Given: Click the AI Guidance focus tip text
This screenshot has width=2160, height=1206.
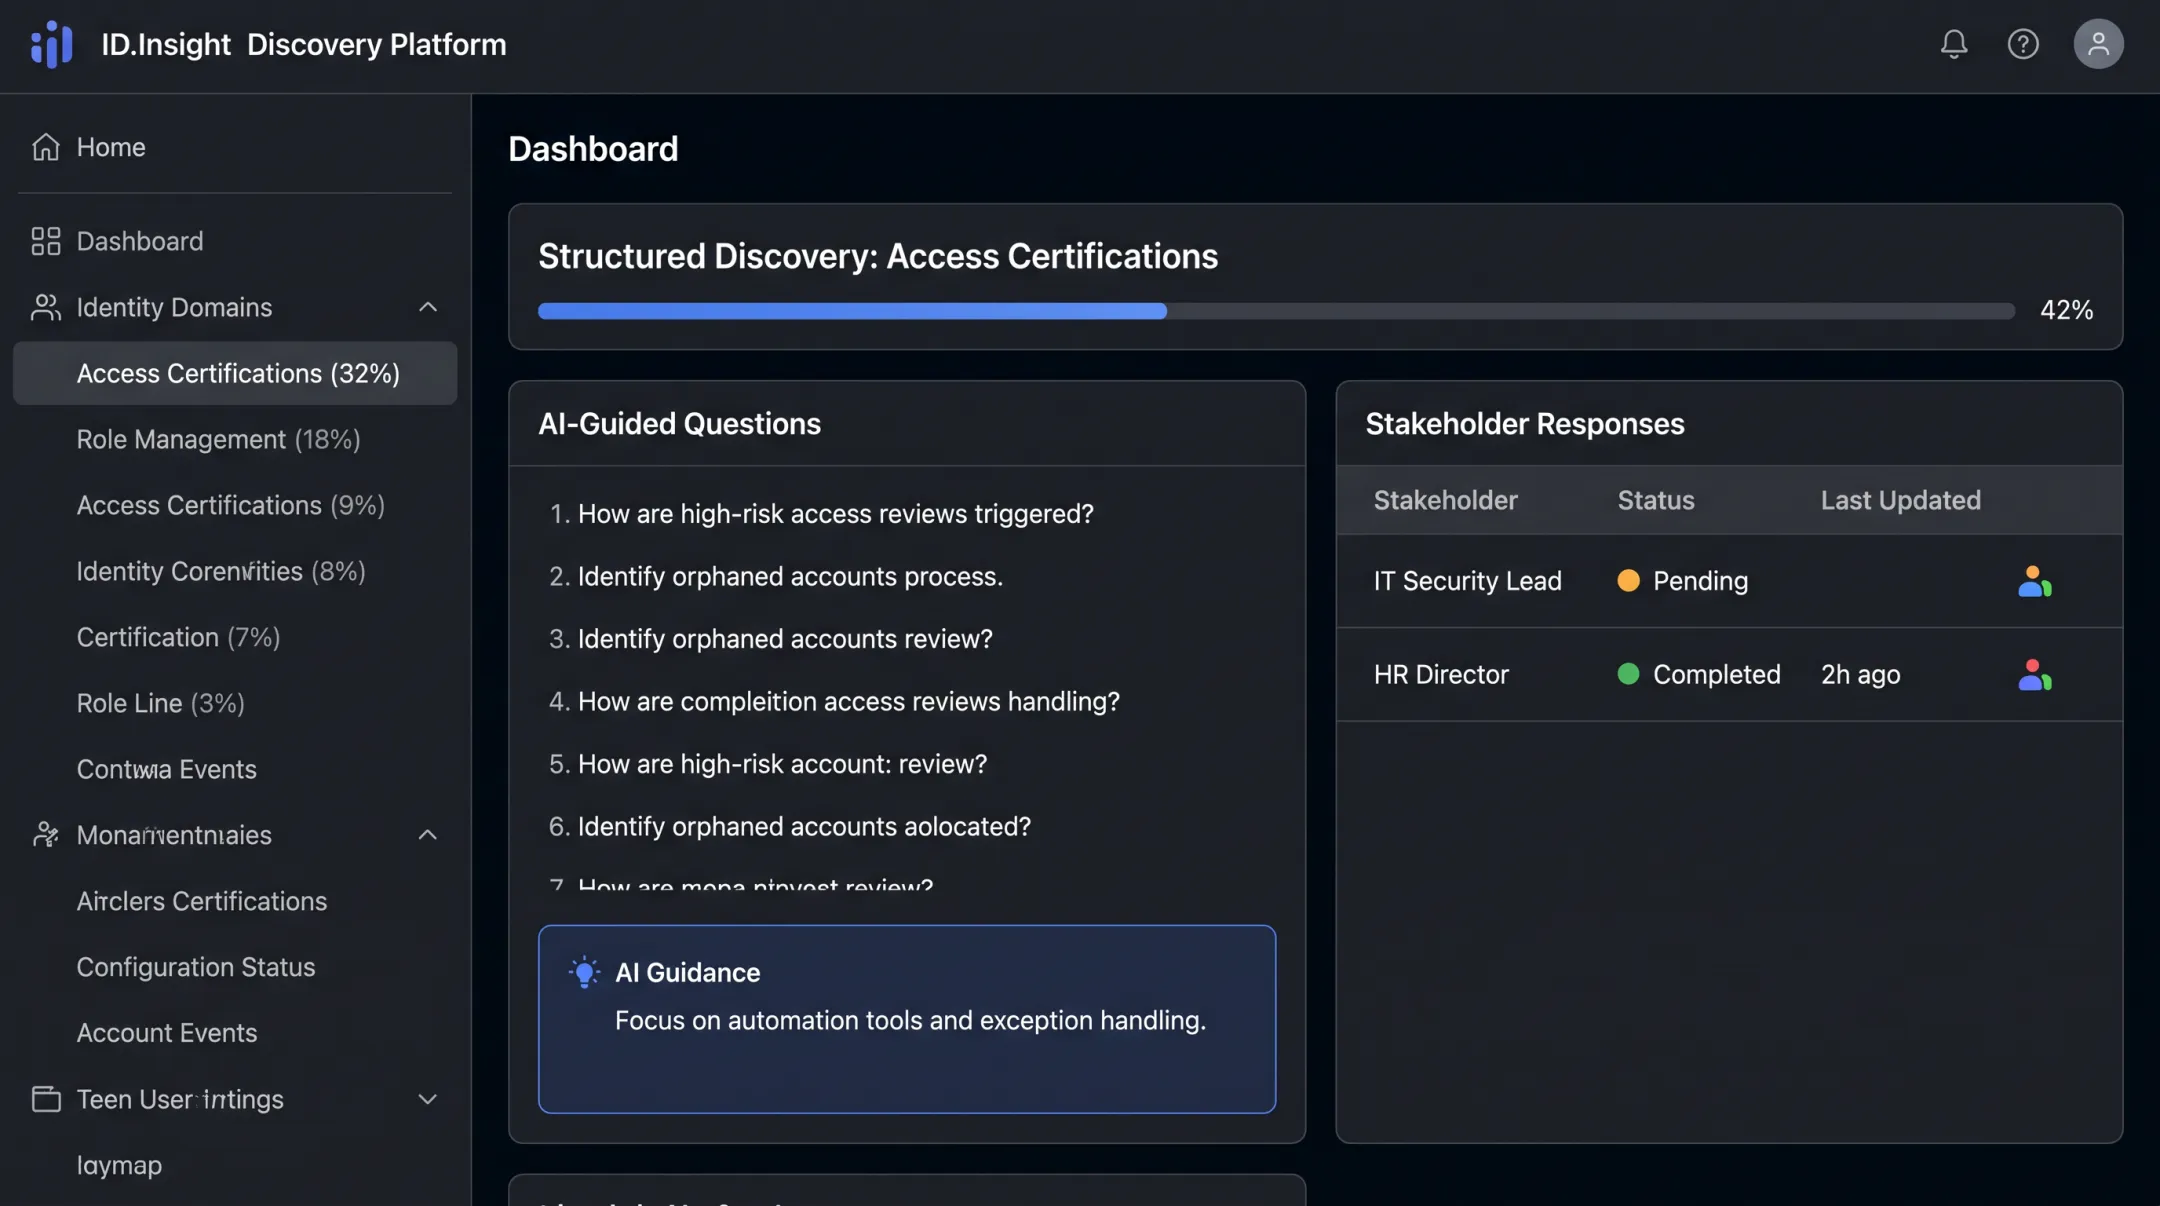Looking at the screenshot, I should [910, 1020].
